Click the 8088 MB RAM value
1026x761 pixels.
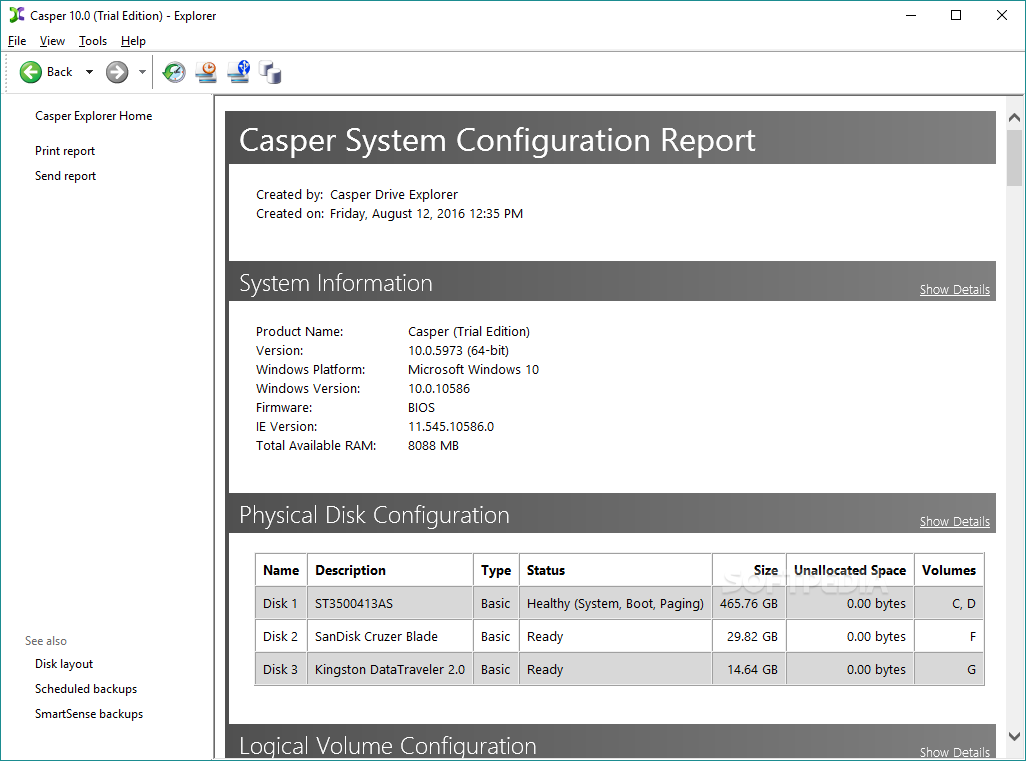(433, 445)
